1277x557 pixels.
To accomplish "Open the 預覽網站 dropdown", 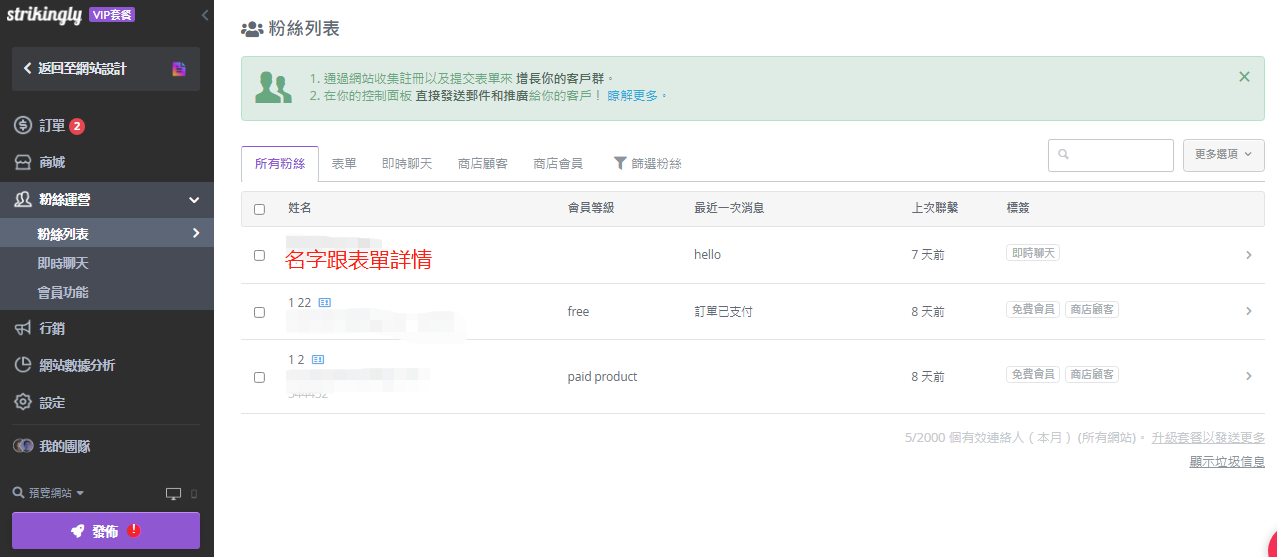I will [48, 493].
